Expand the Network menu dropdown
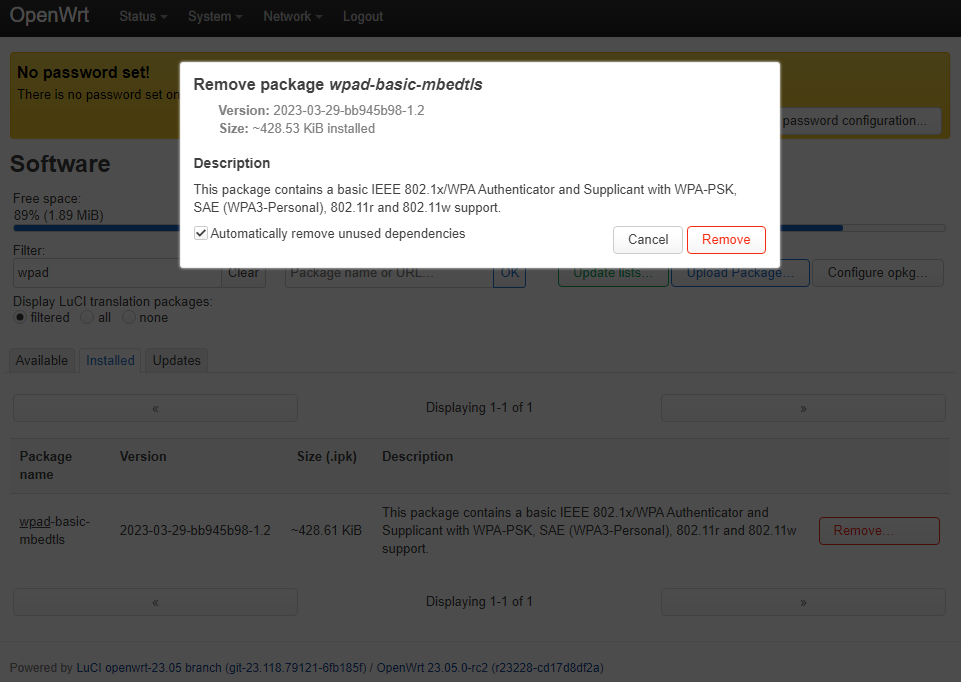Image resolution: width=961 pixels, height=682 pixels. coord(291,16)
